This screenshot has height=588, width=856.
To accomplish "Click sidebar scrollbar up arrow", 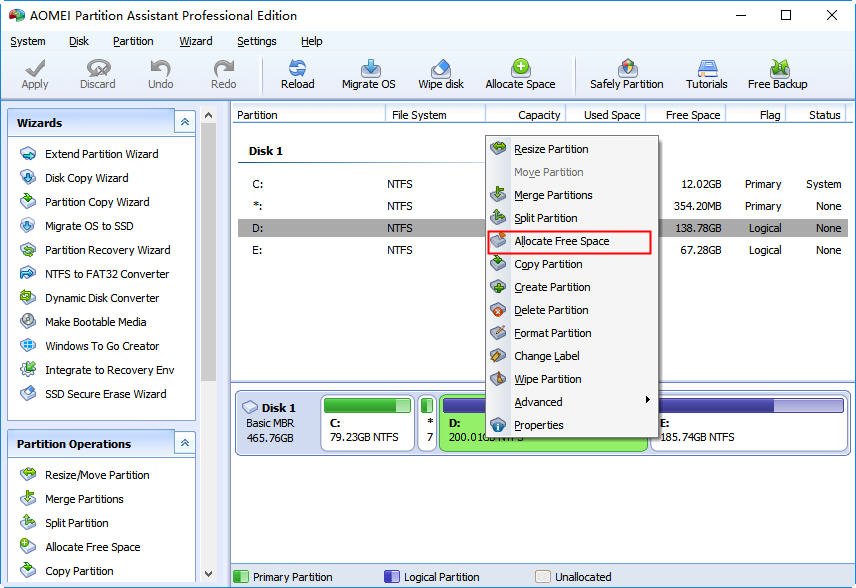I will pos(209,115).
